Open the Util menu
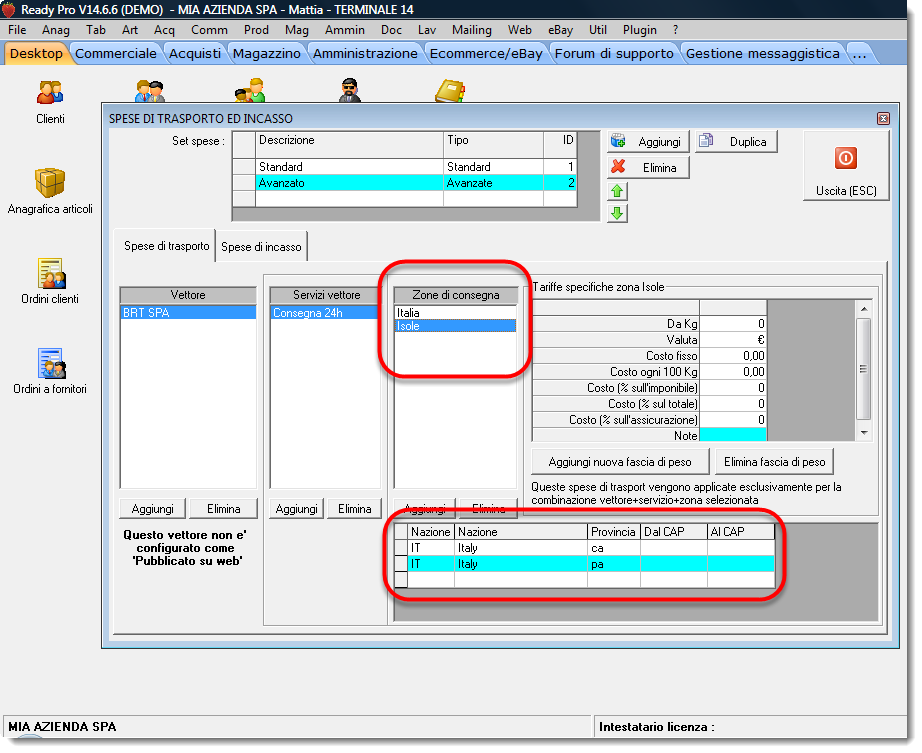This screenshot has width=922, height=753. [x=598, y=30]
